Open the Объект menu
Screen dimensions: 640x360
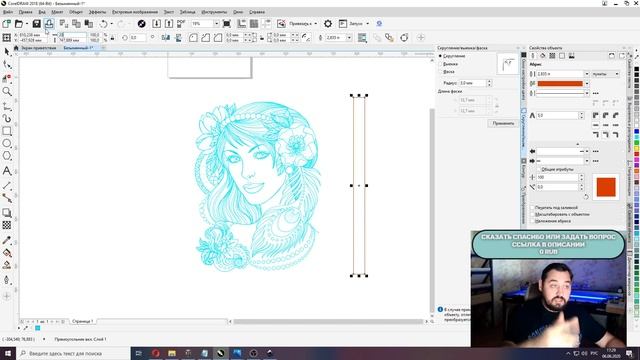[x=76, y=12]
